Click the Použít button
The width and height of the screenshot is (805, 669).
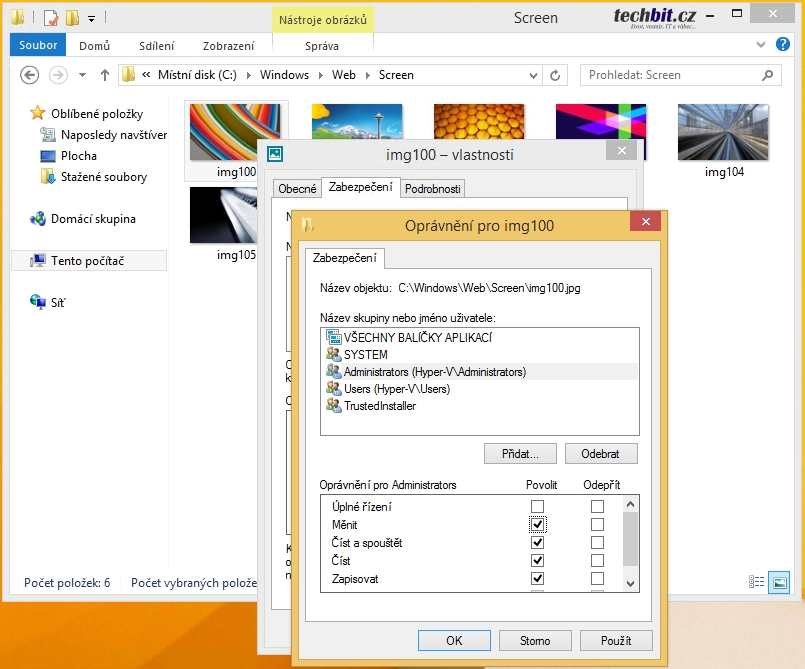click(616, 641)
